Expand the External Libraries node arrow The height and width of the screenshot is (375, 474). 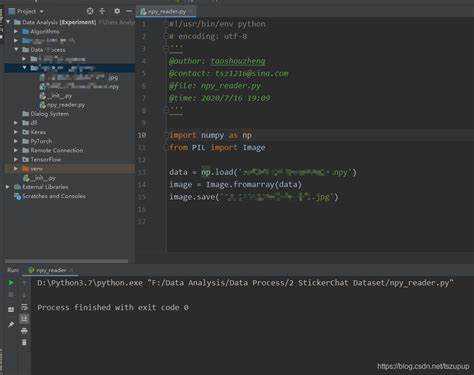point(8,187)
